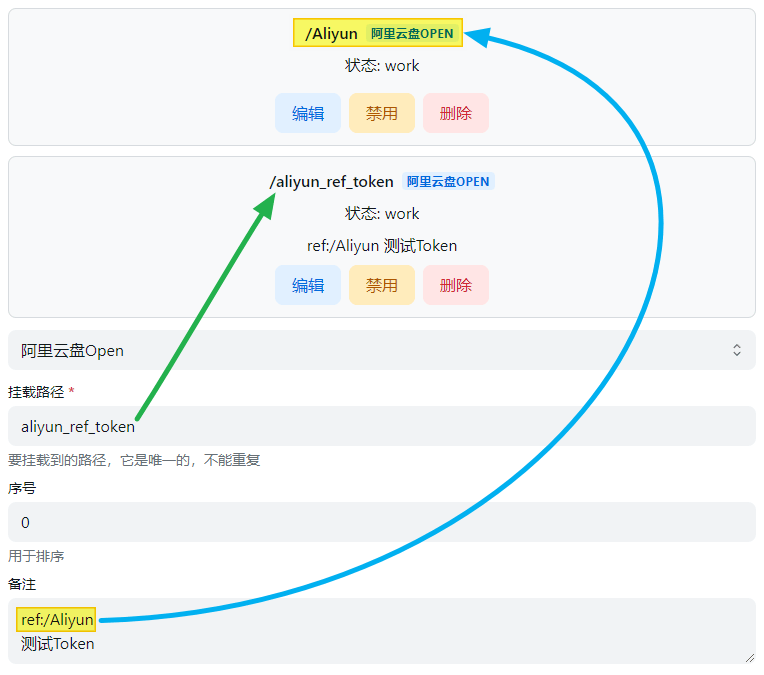Image resolution: width=764 pixels, height=675 pixels.
Task: Click the 备注 field label
Action: (x=22, y=584)
